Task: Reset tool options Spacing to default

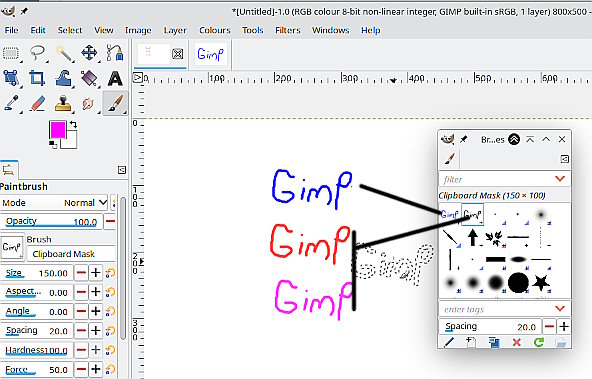Action: (110, 331)
